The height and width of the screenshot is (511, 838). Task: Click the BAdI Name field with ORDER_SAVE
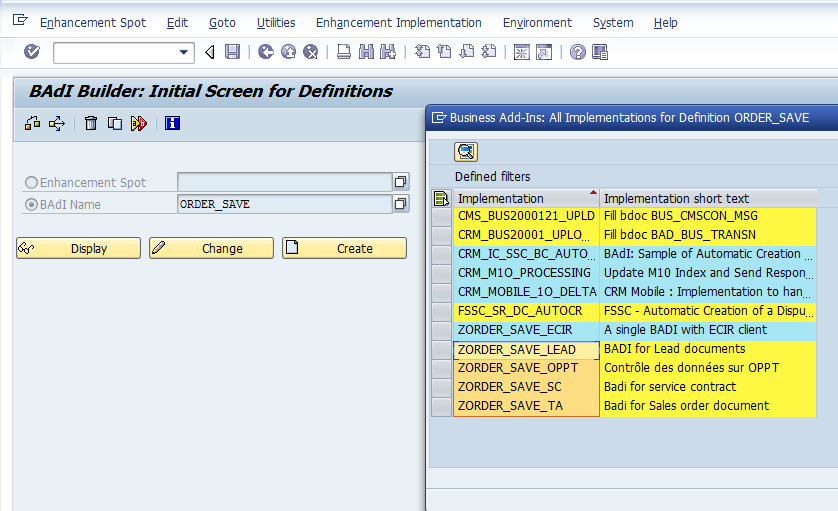[x=284, y=204]
